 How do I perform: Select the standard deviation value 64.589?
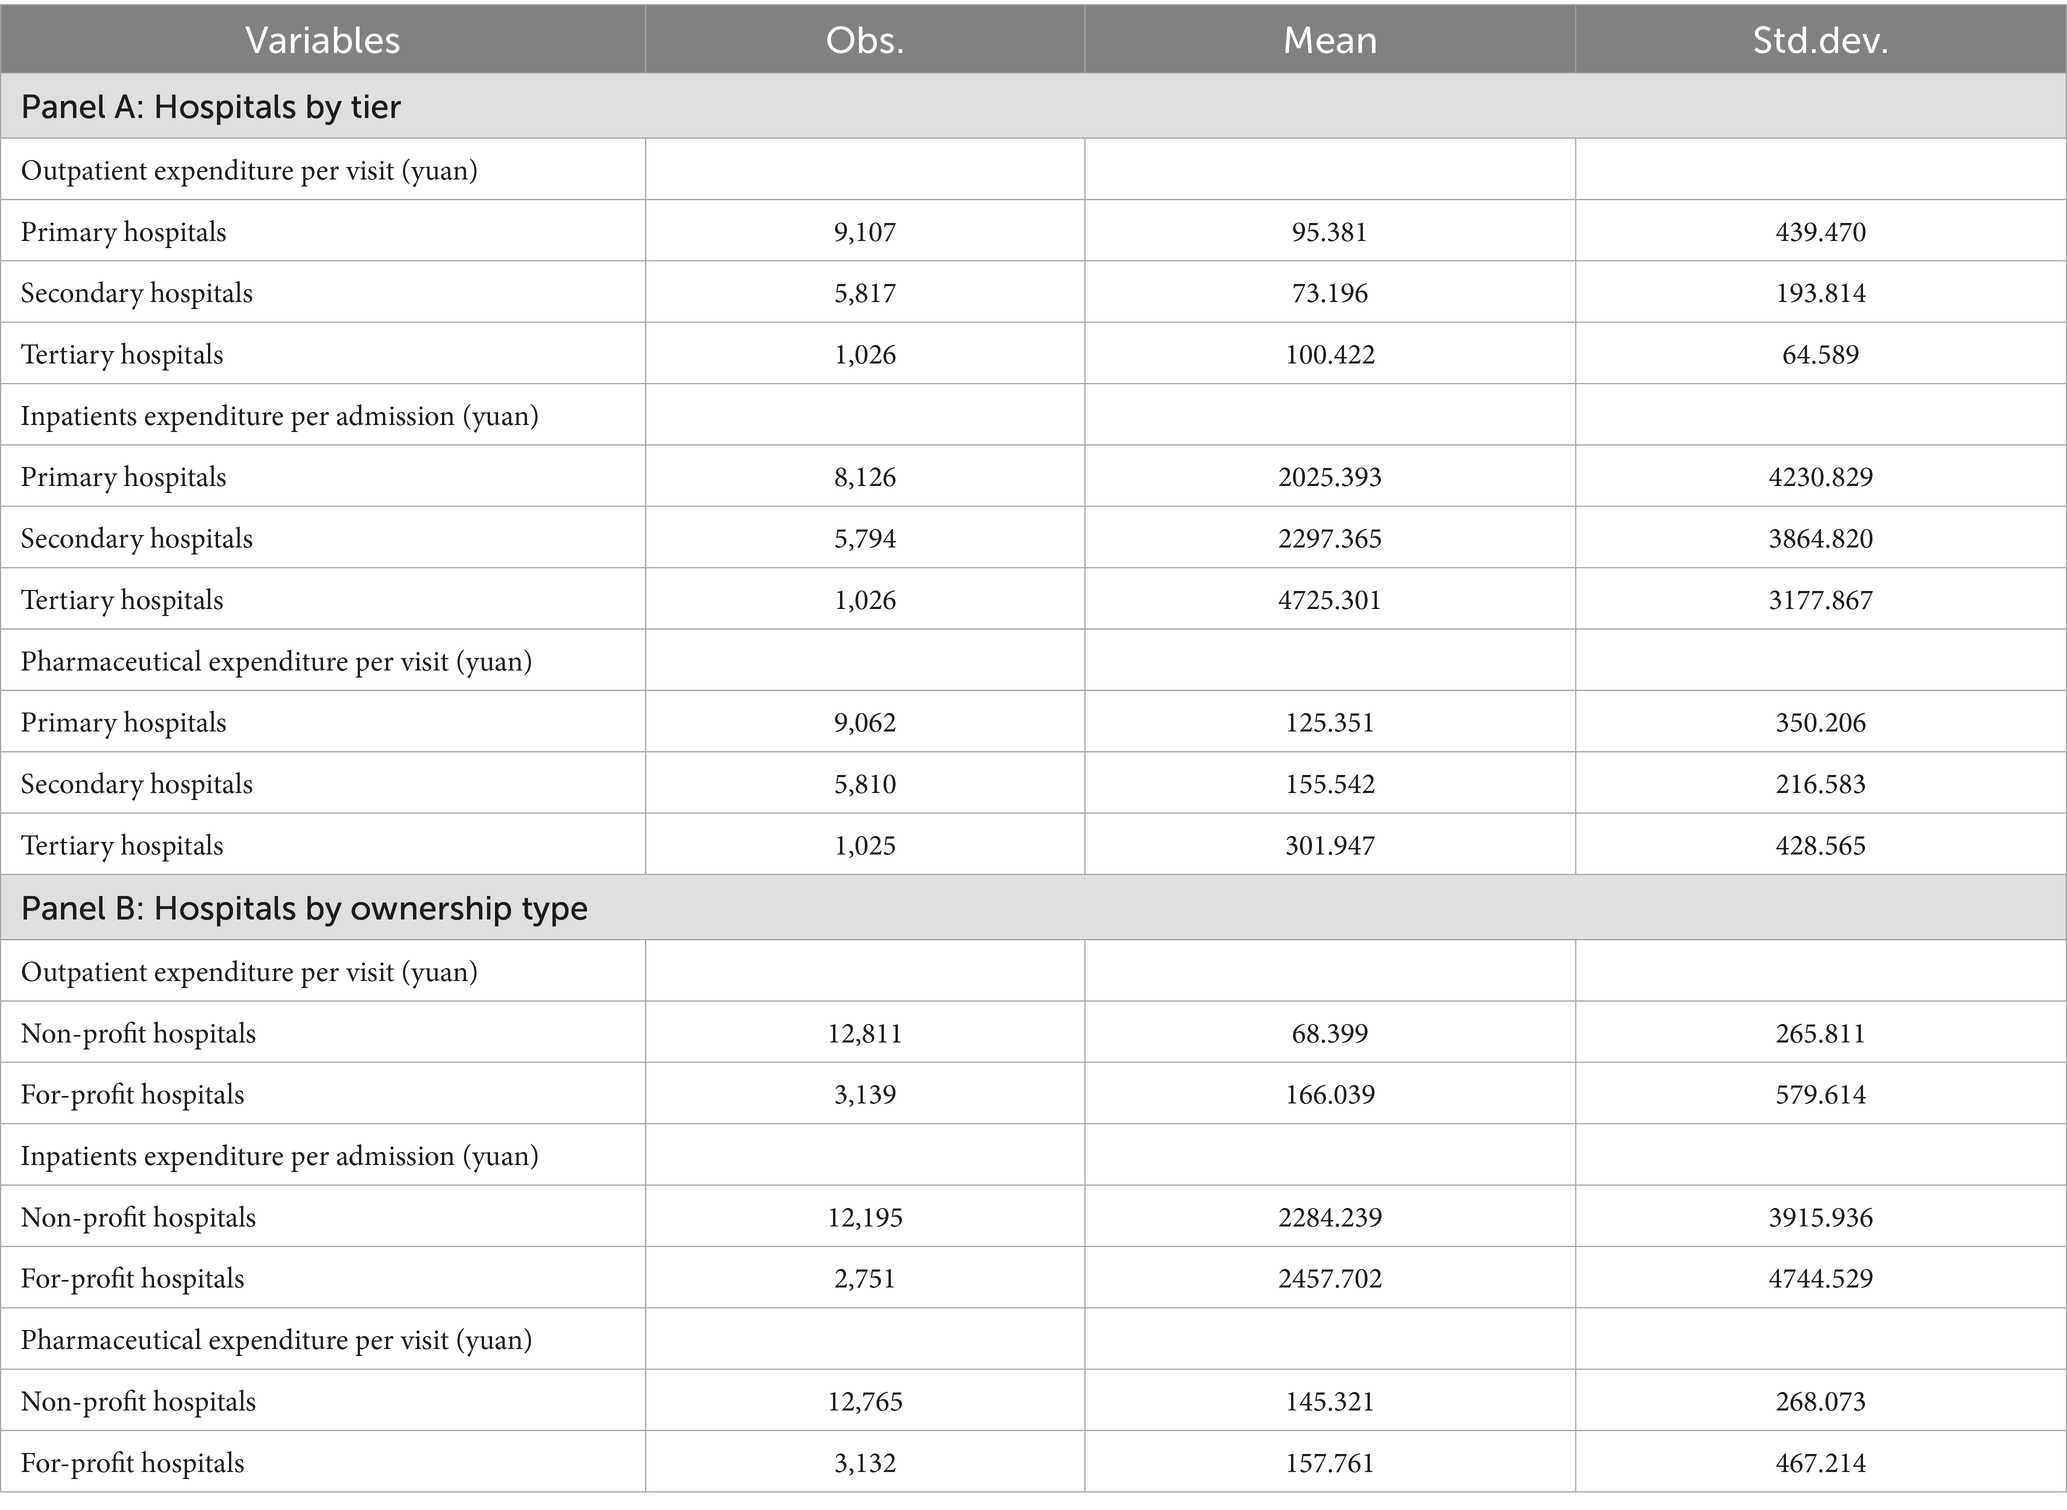[x=1820, y=354]
